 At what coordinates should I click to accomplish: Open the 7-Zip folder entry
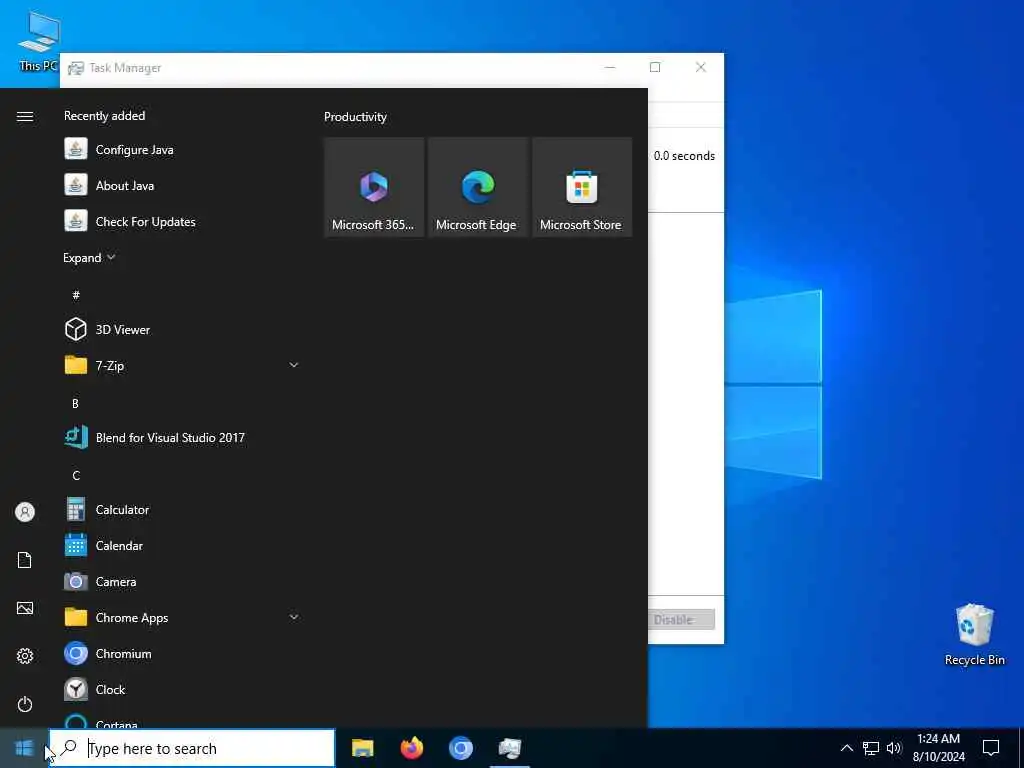[x=181, y=365]
